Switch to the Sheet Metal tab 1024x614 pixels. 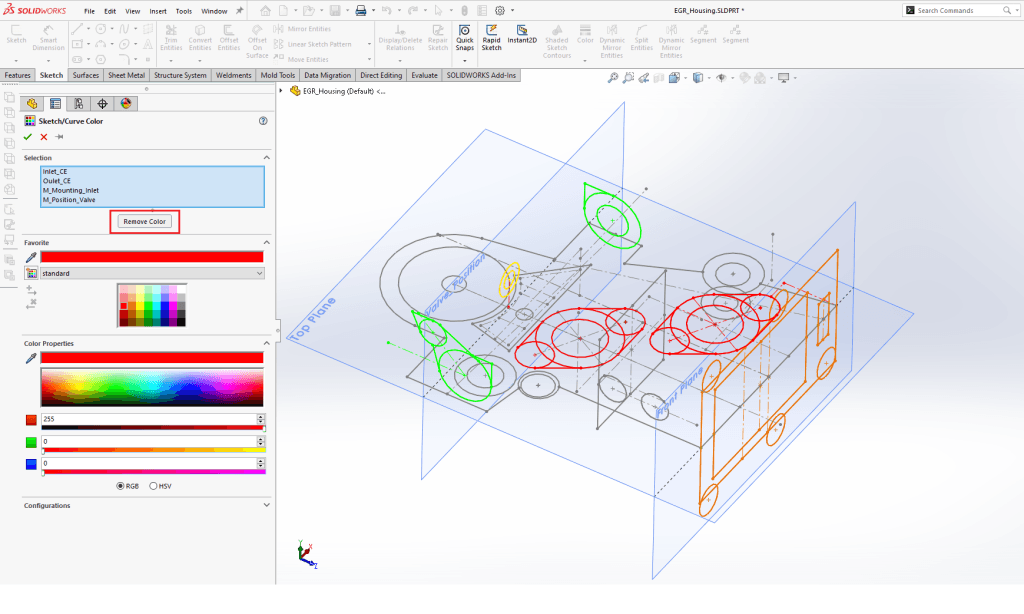126,75
